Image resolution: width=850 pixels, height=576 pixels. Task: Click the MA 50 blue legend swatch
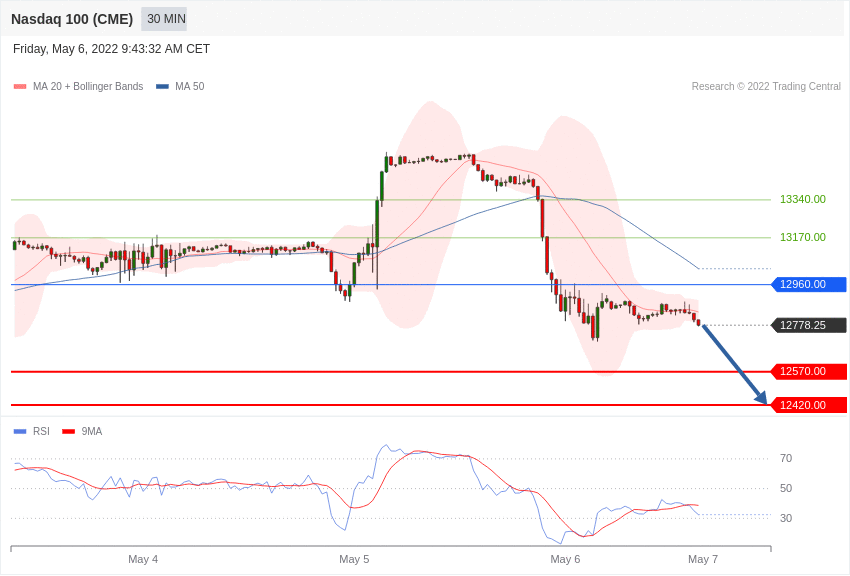coord(162,87)
